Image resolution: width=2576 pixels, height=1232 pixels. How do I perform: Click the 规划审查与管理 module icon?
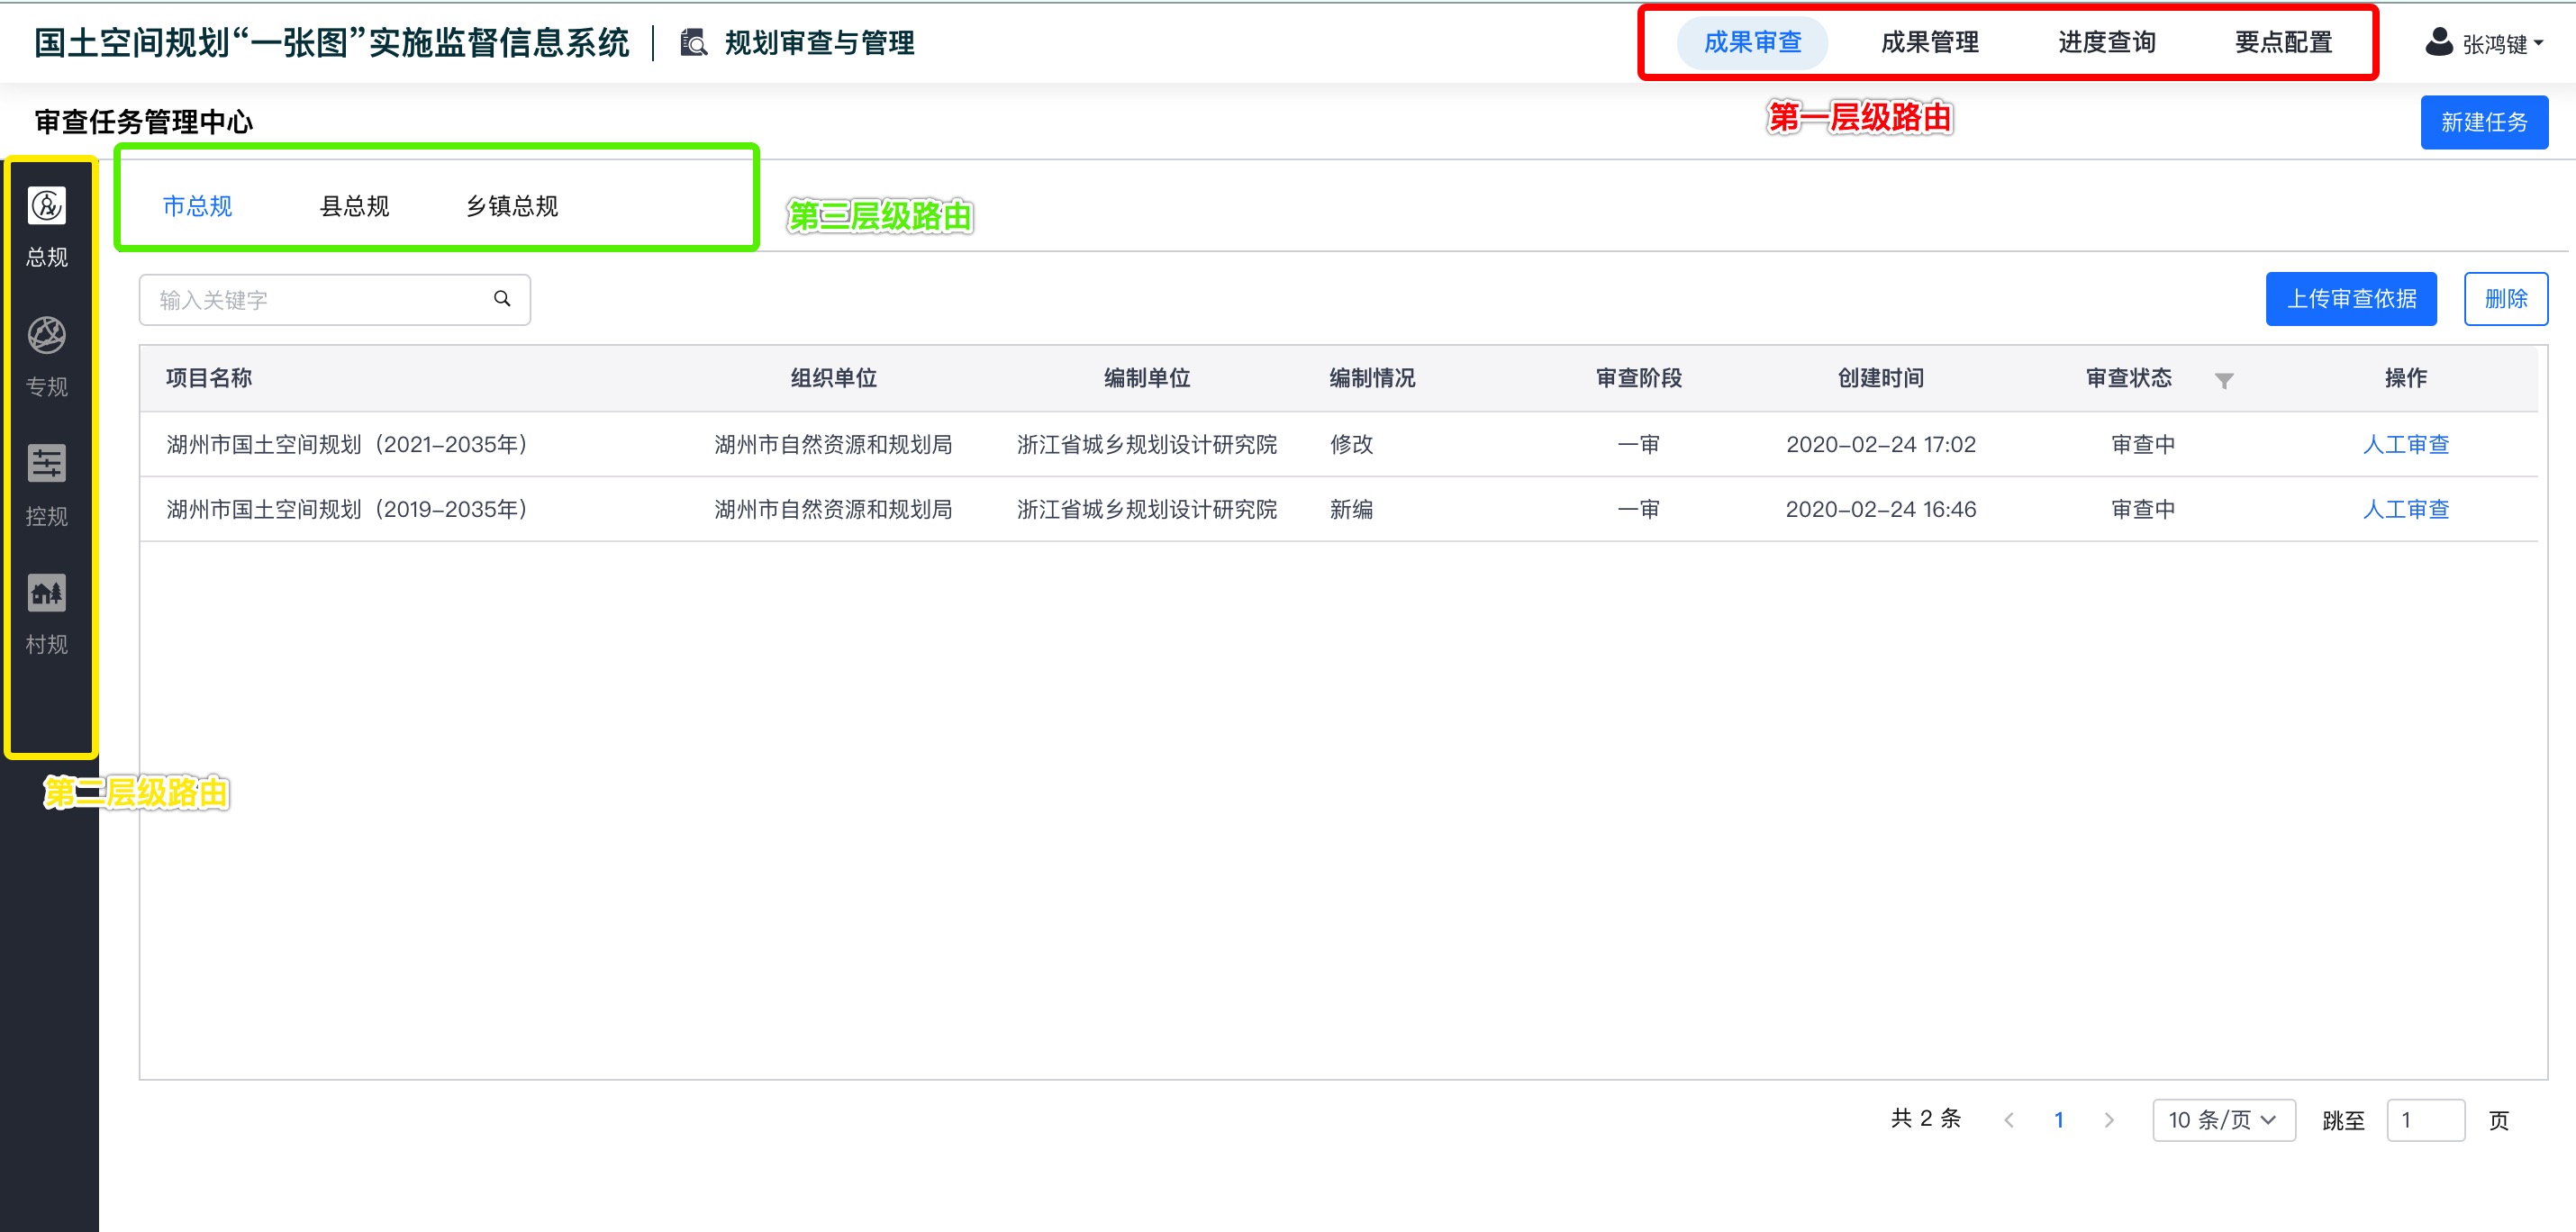pyautogui.click(x=693, y=43)
